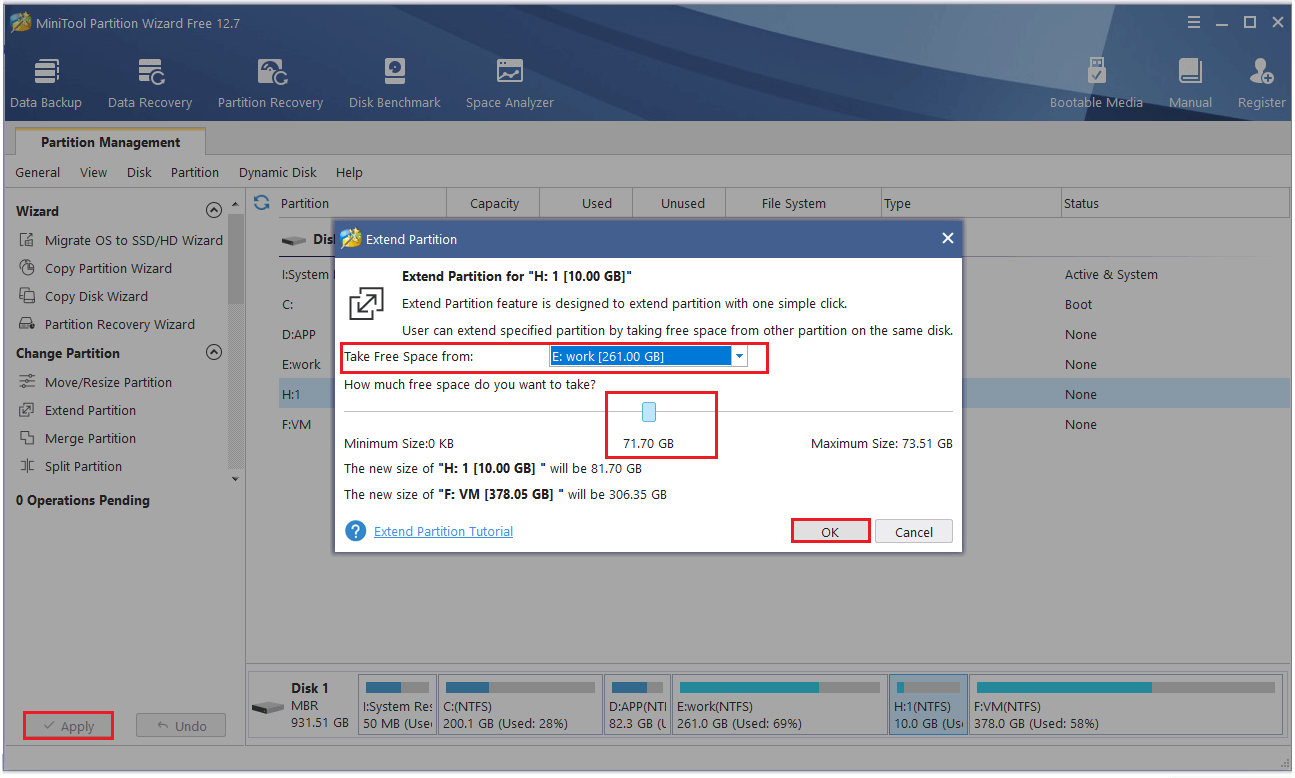Select H:1(NTFS) block in disk map
This screenshot has width=1295, height=778.
[928, 705]
